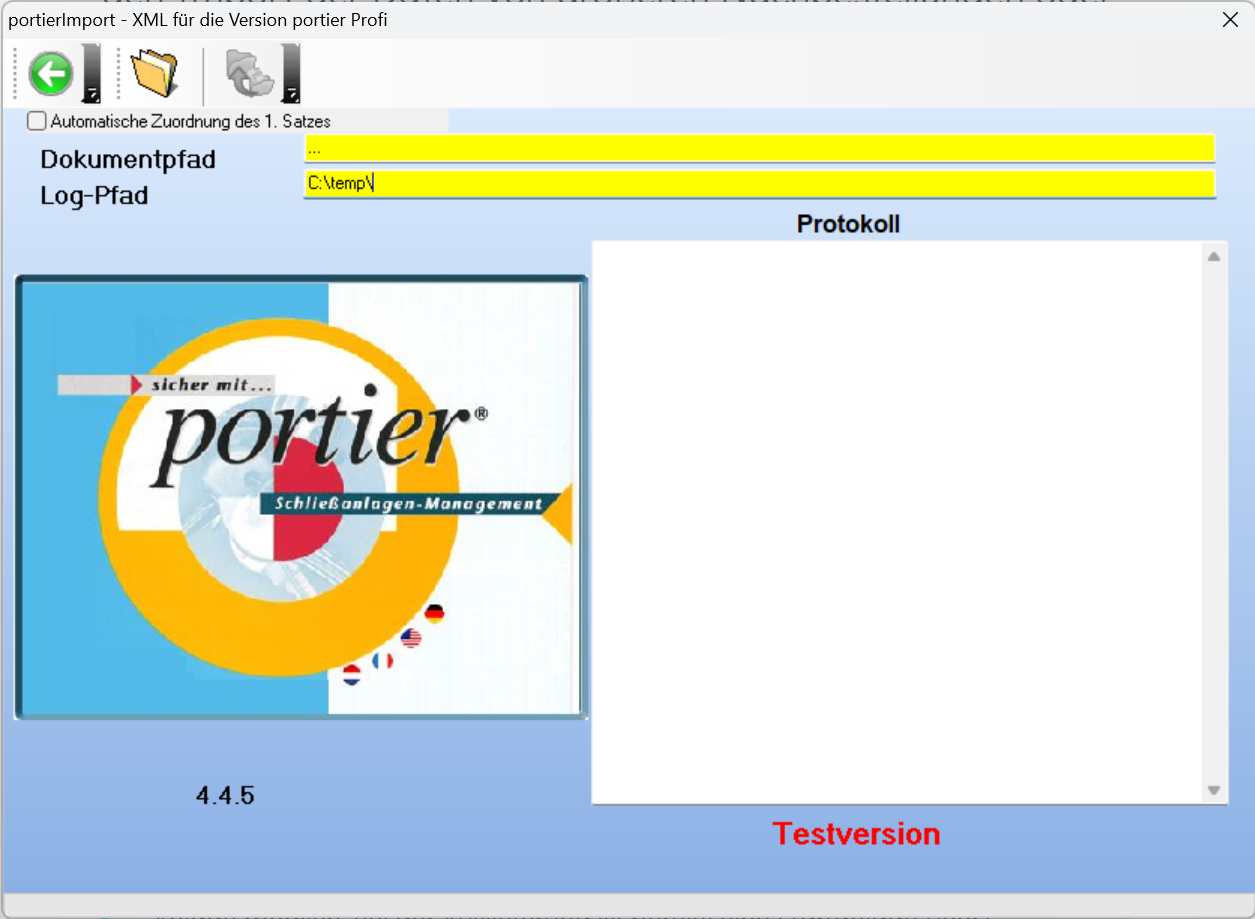Image resolution: width=1255 pixels, height=919 pixels.
Task: Click the version number 4.4.5
Action: (226, 795)
